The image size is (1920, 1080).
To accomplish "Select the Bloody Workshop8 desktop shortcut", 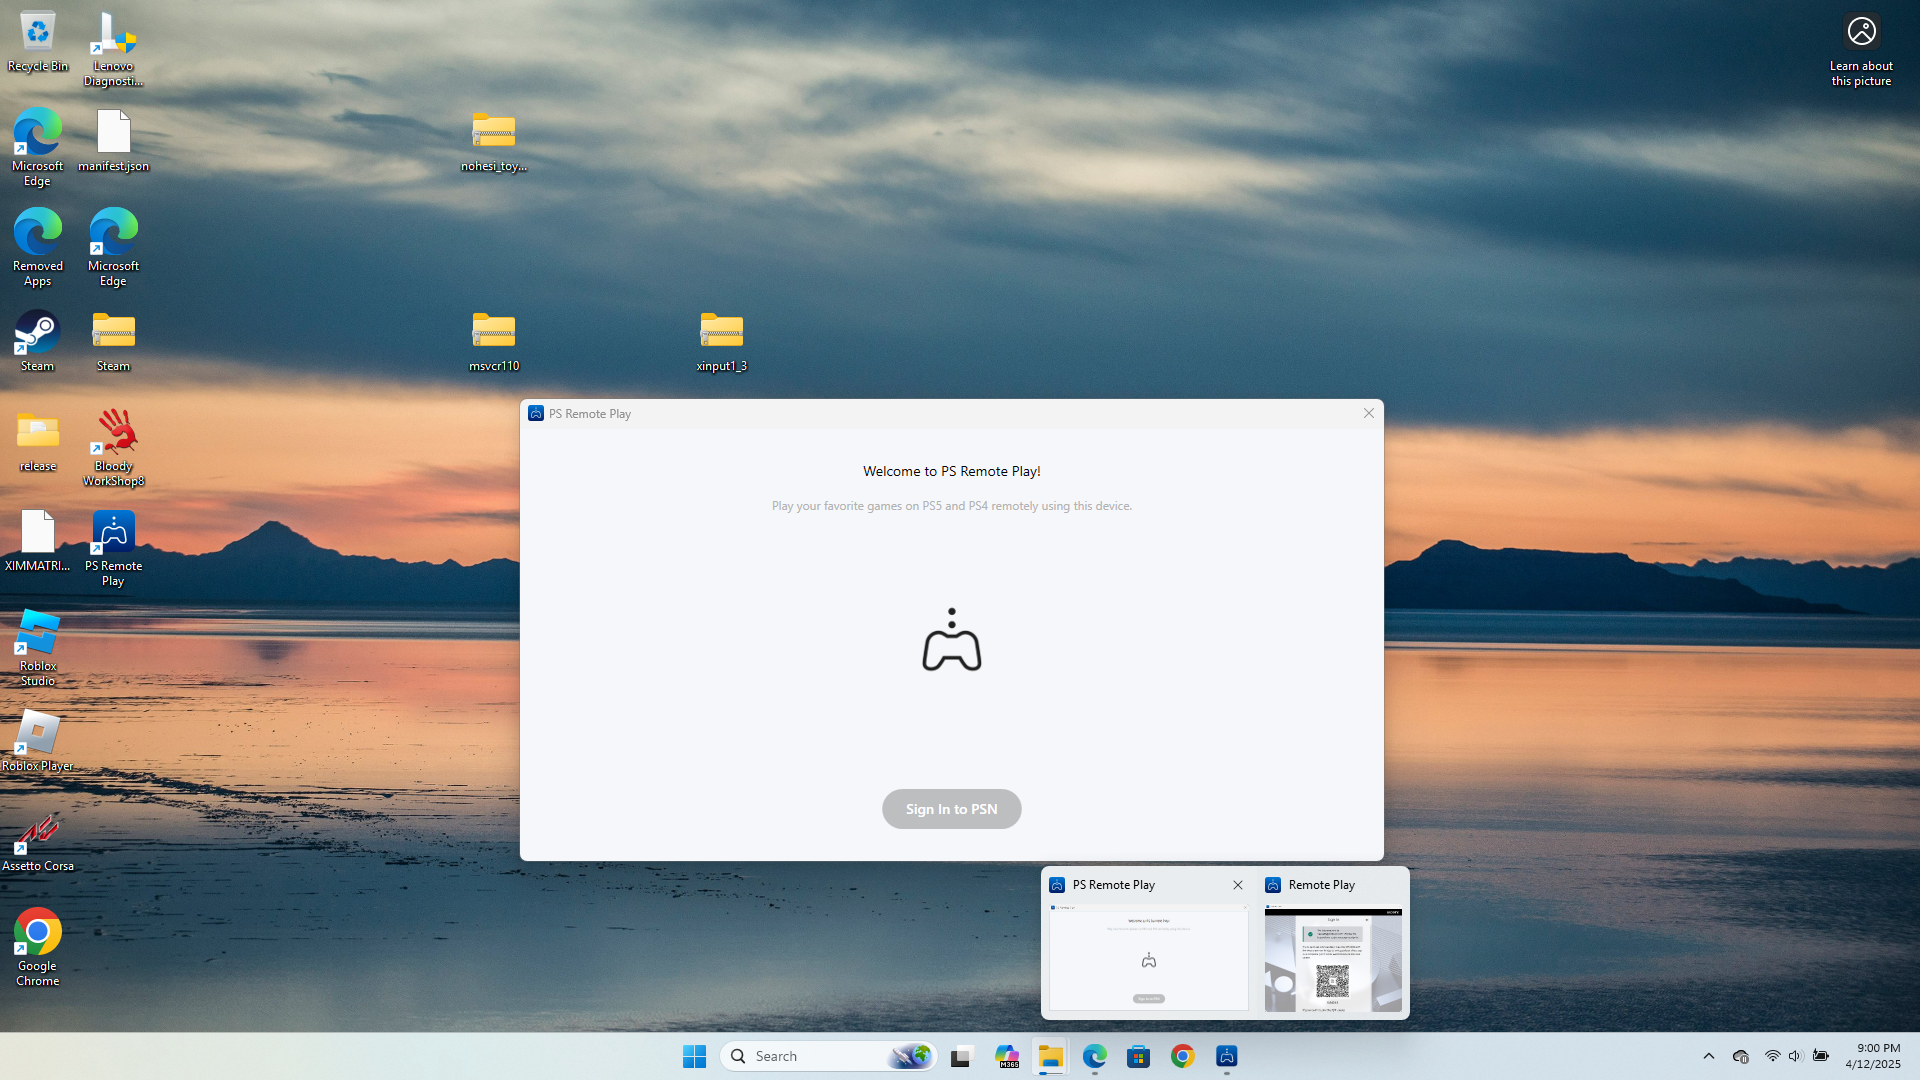I will point(114,448).
